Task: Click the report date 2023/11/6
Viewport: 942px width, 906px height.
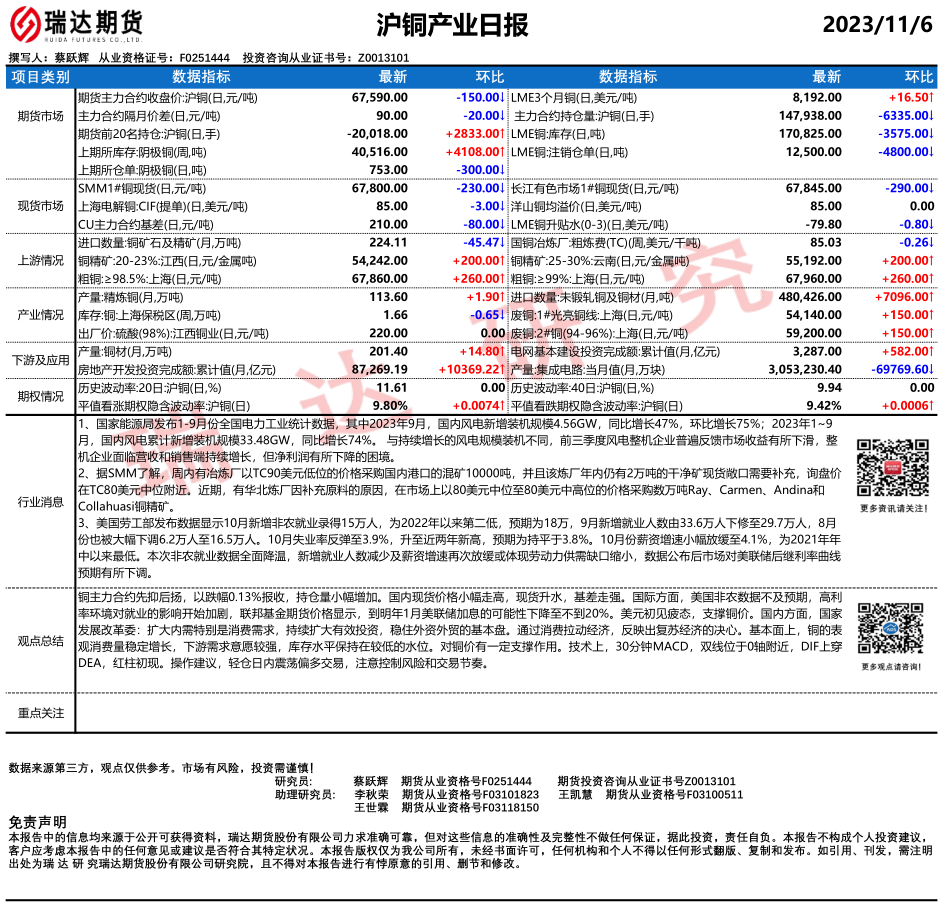Action: pyautogui.click(x=877, y=25)
